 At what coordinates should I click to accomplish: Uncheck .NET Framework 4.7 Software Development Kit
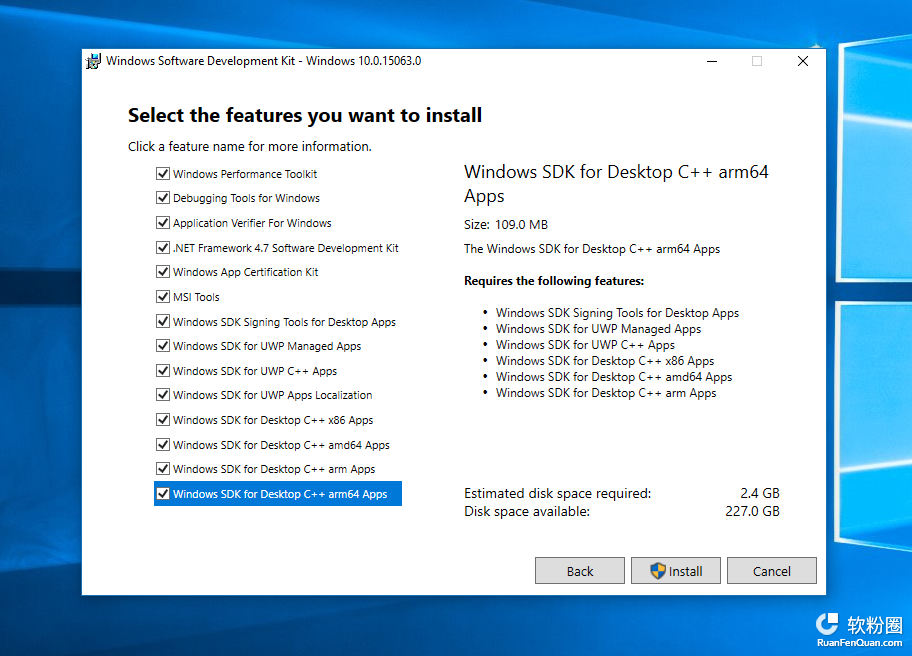click(x=163, y=247)
